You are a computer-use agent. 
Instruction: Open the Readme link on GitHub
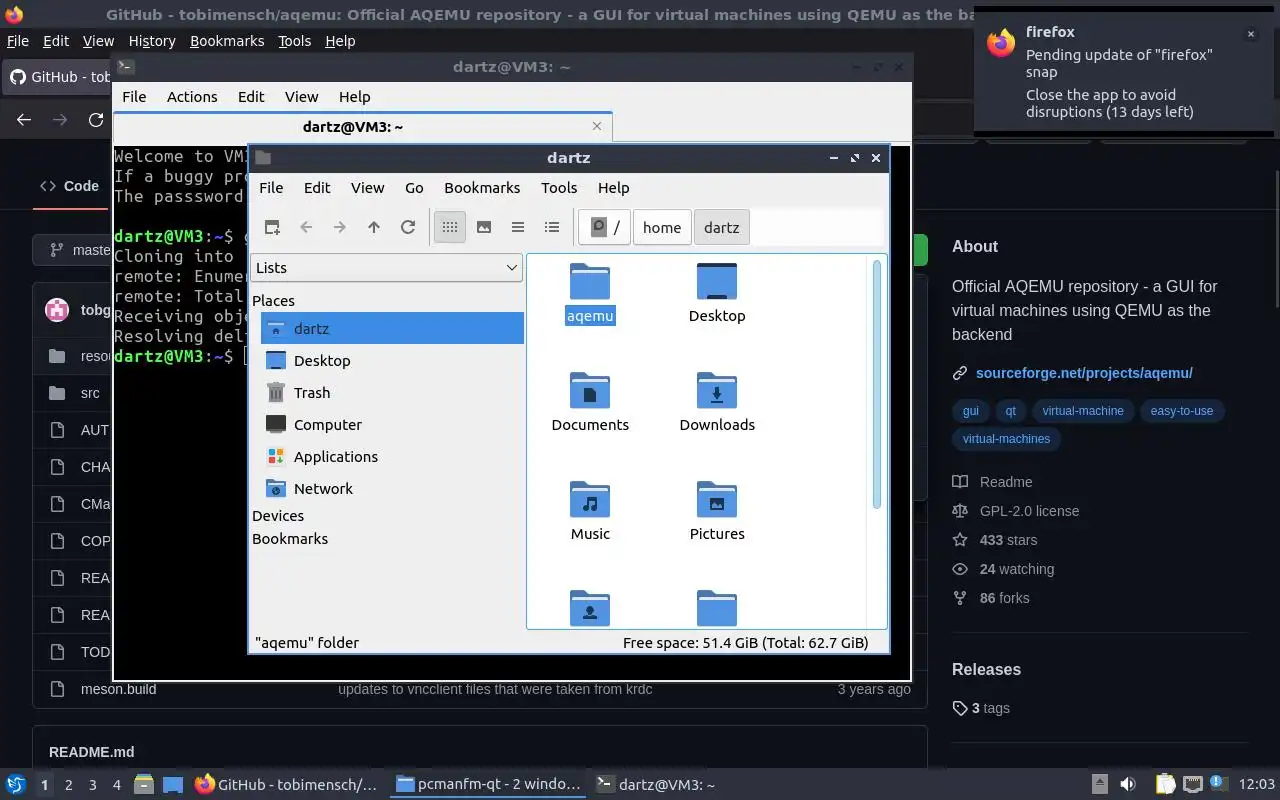[1006, 482]
